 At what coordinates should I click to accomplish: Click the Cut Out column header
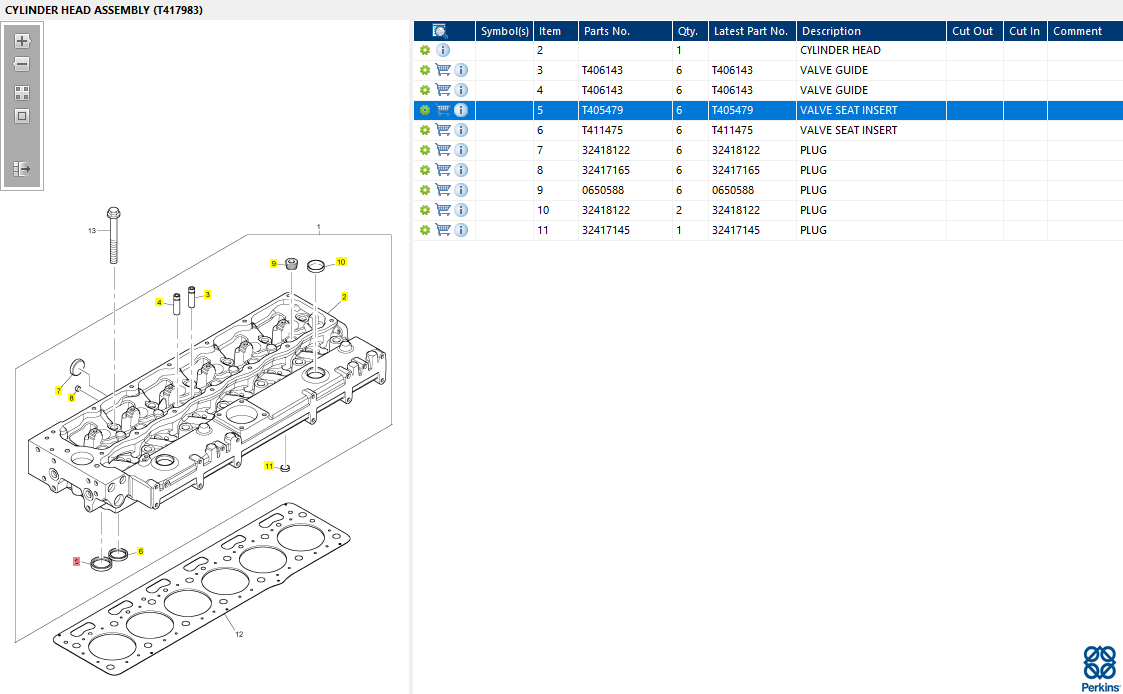[x=974, y=31]
